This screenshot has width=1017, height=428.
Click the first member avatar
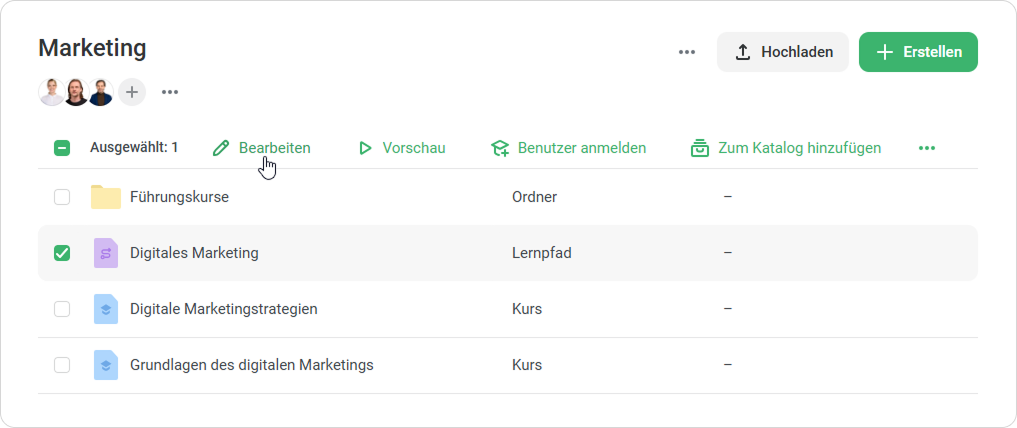pyautogui.click(x=51, y=92)
